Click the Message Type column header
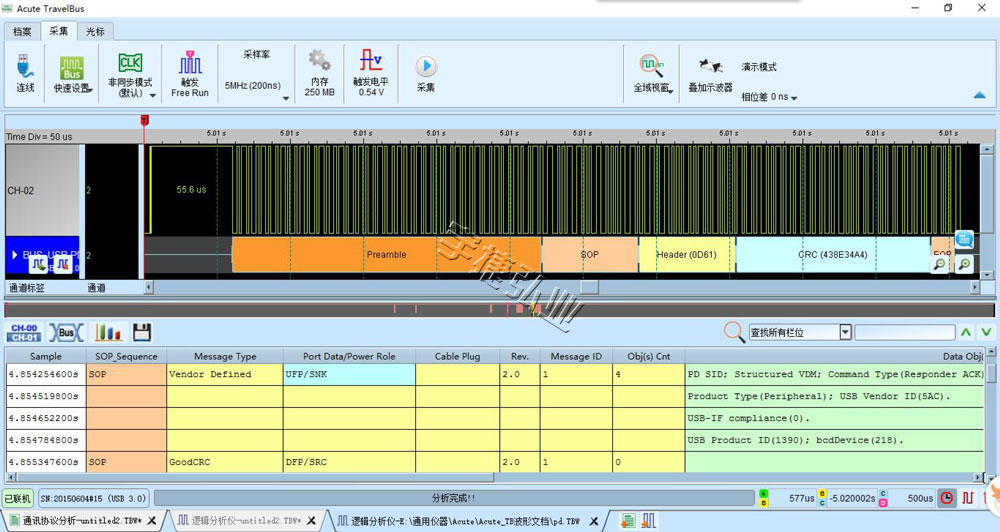This screenshot has width=1000, height=532. coord(225,357)
